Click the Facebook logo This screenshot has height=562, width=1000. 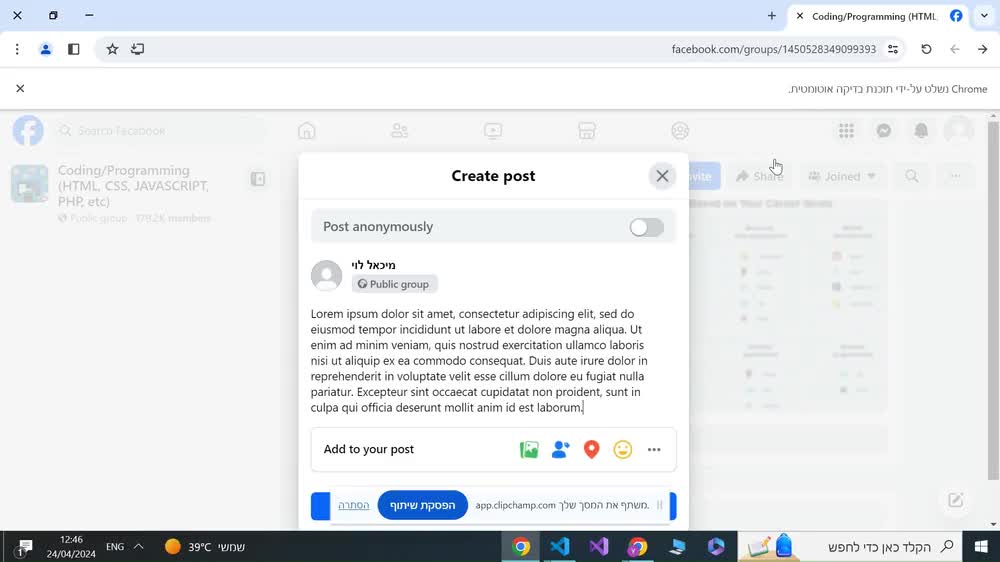pyautogui.click(x=28, y=131)
